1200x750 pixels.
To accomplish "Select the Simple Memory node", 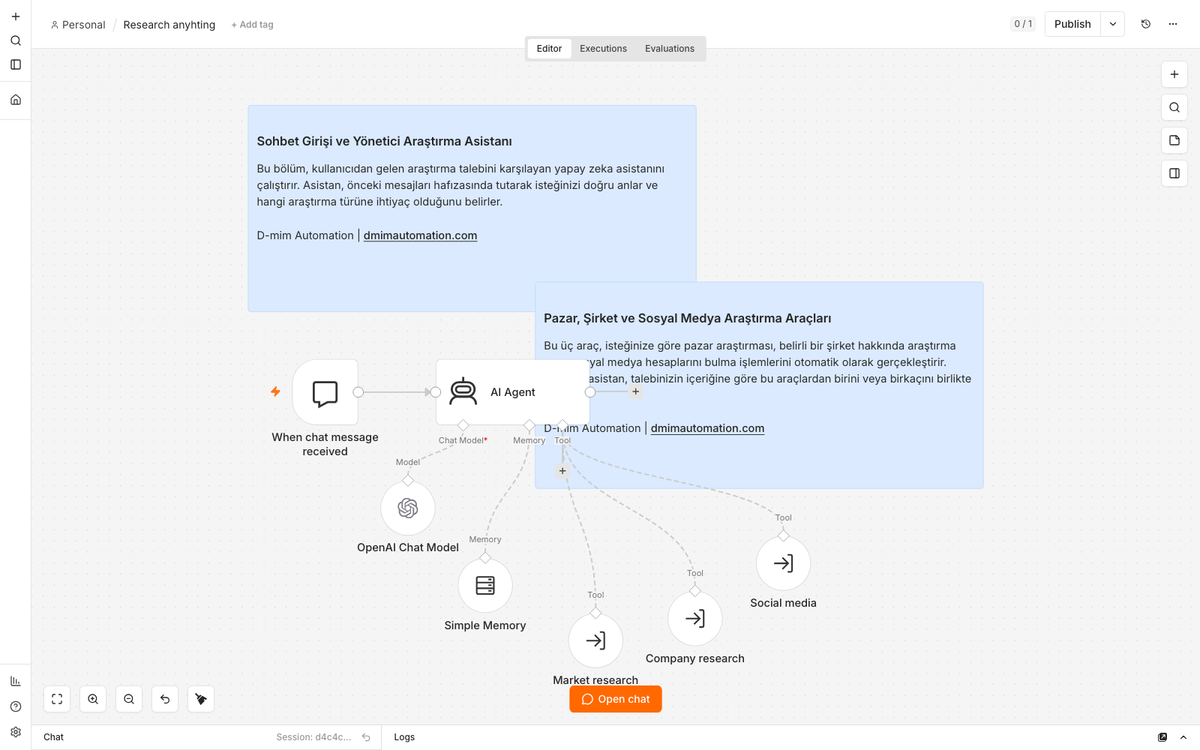I will (x=485, y=585).
